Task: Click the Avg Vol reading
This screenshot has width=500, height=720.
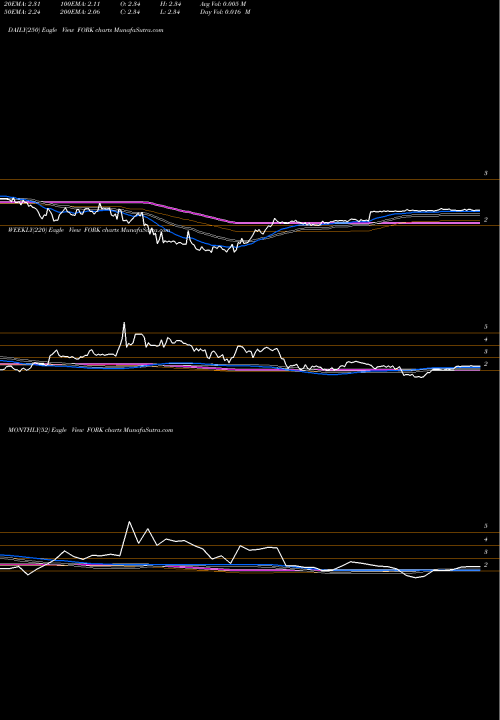Action: (223, 4)
